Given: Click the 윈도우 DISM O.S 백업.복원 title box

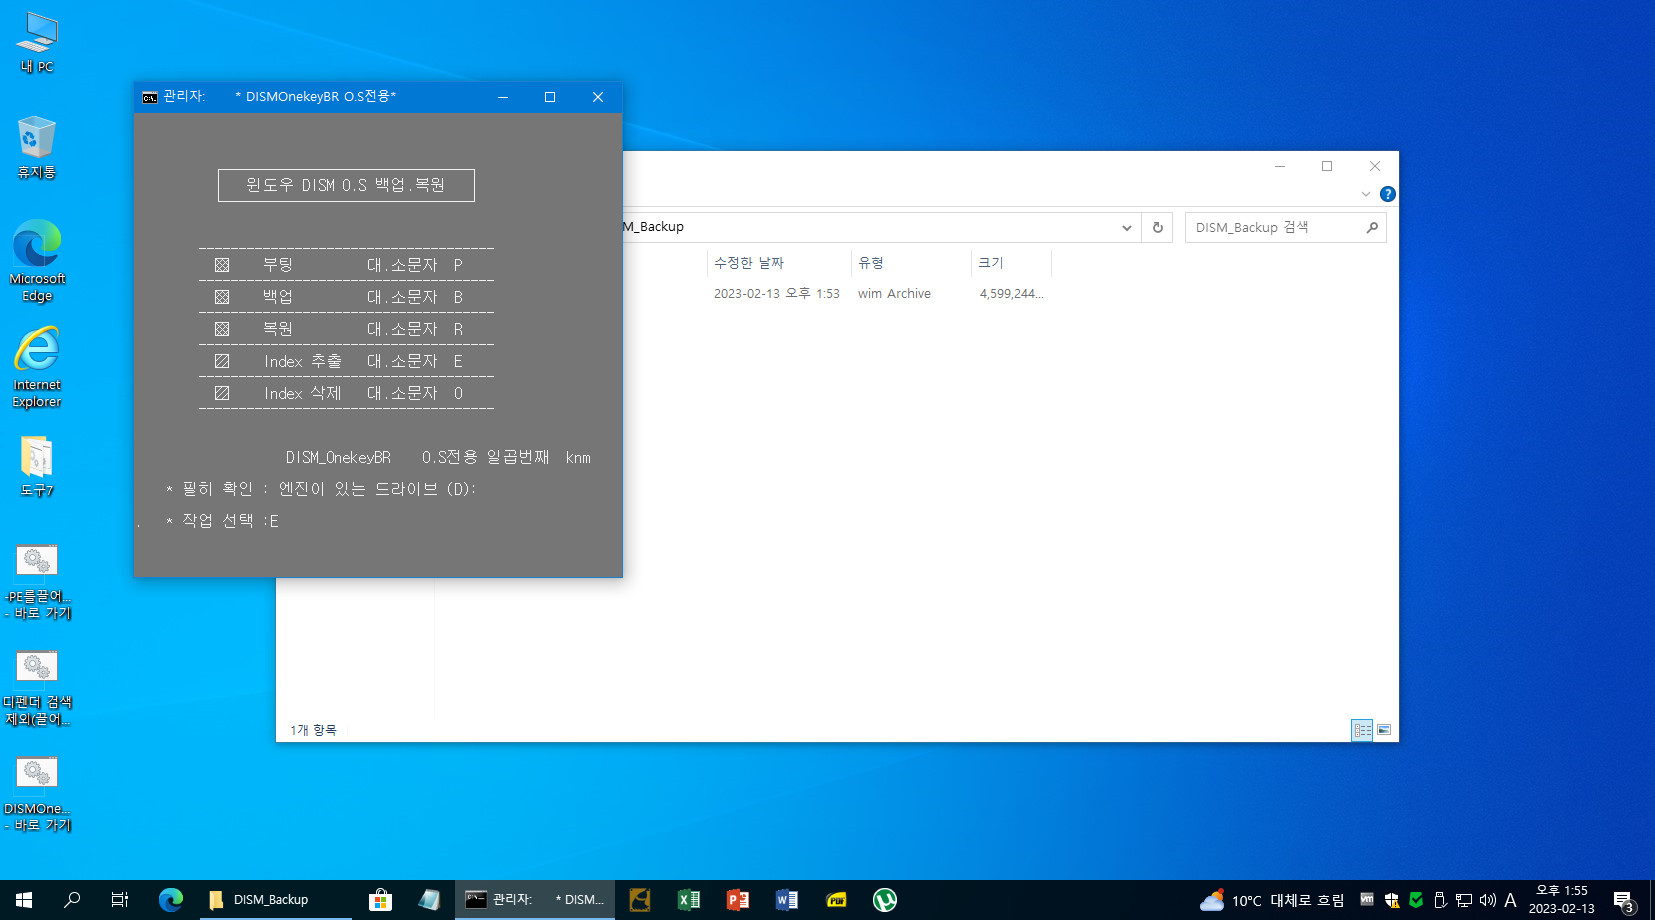Looking at the screenshot, I should pyautogui.click(x=346, y=185).
